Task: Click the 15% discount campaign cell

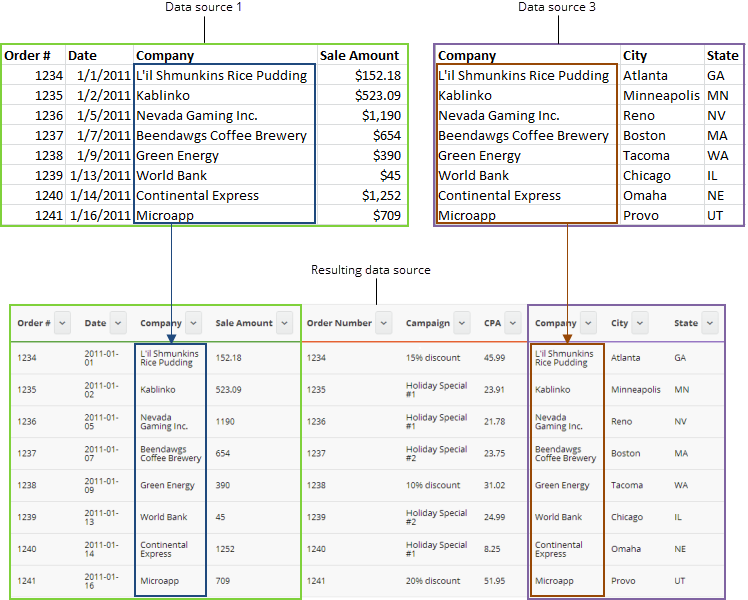Action: [x=433, y=357]
